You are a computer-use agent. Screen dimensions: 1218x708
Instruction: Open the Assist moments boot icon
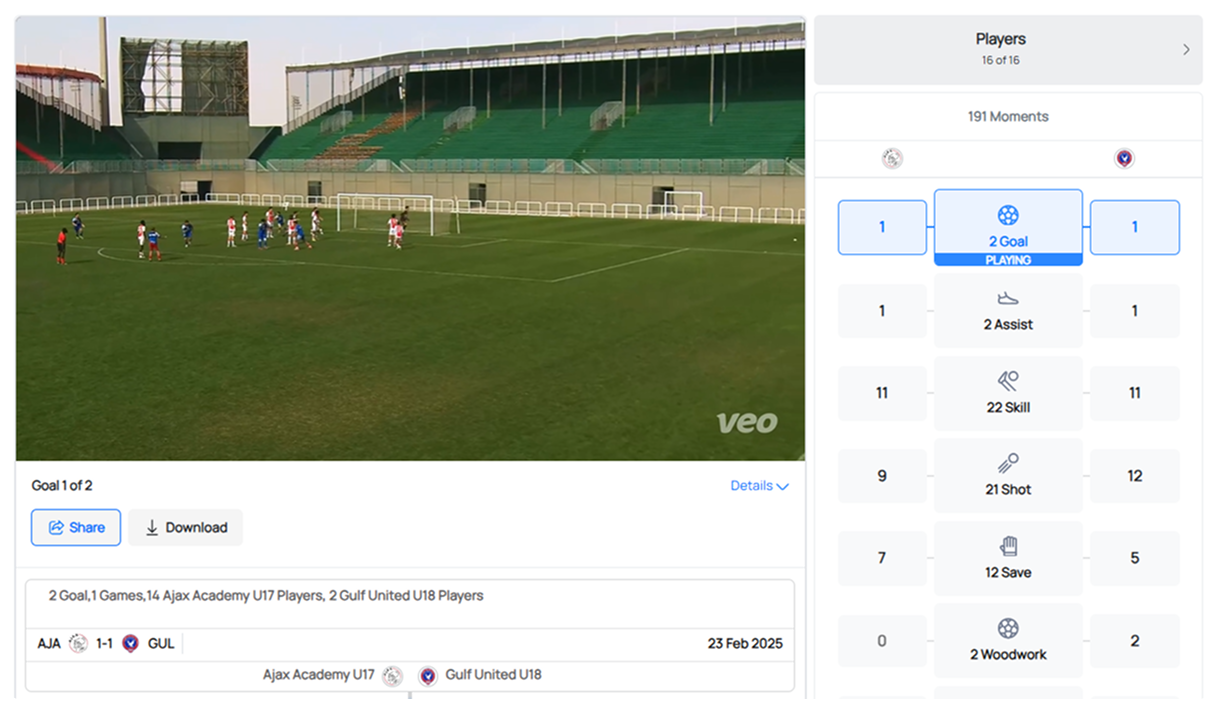point(1008,298)
